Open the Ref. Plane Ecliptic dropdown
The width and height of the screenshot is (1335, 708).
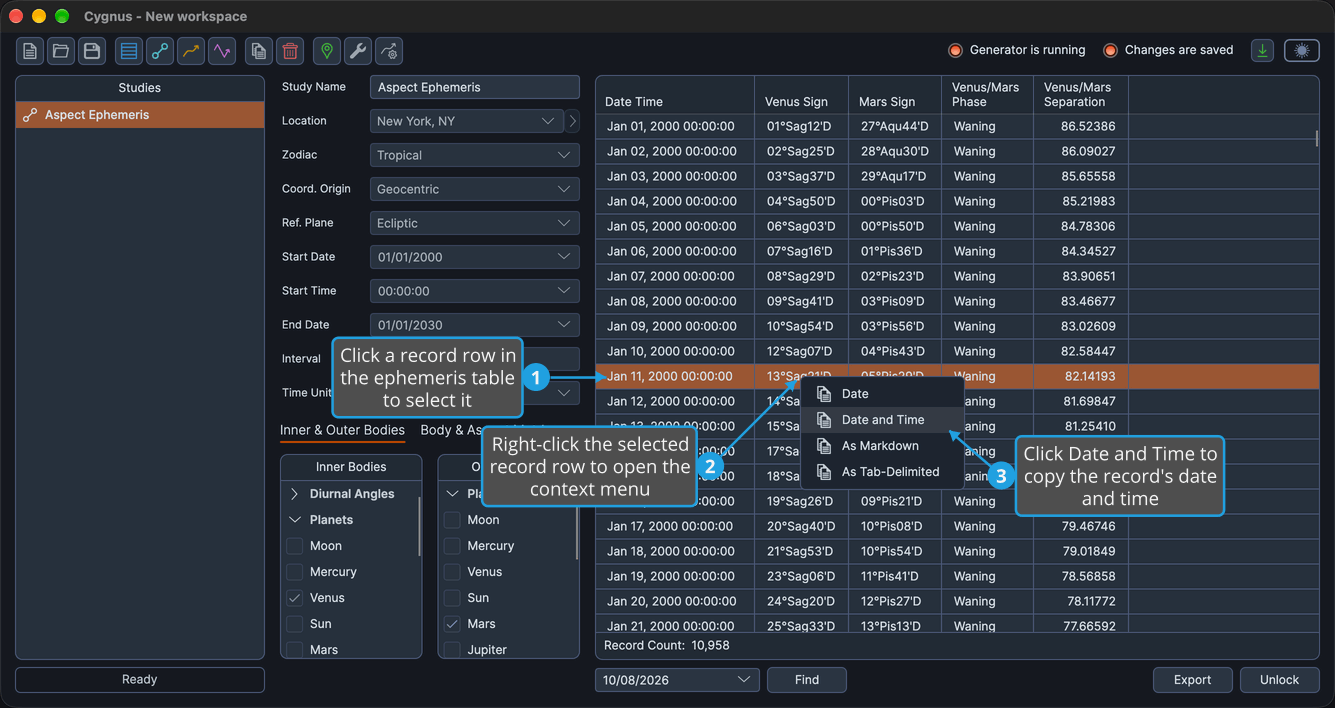(474, 223)
